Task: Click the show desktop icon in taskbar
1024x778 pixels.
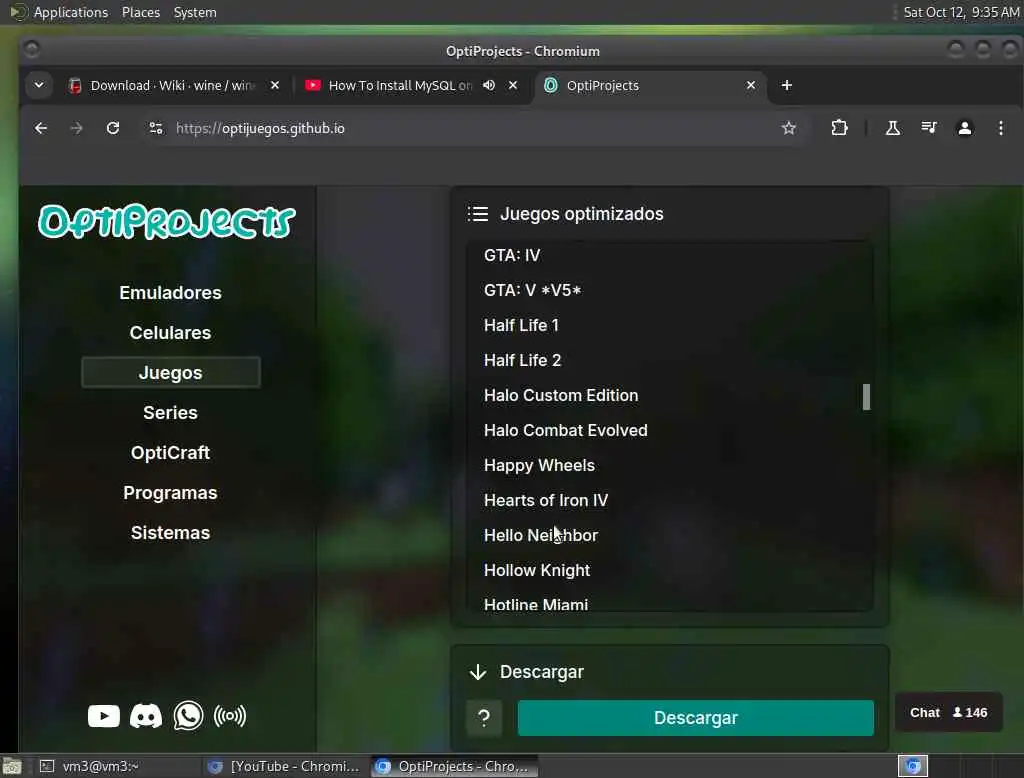Action: coord(12,766)
